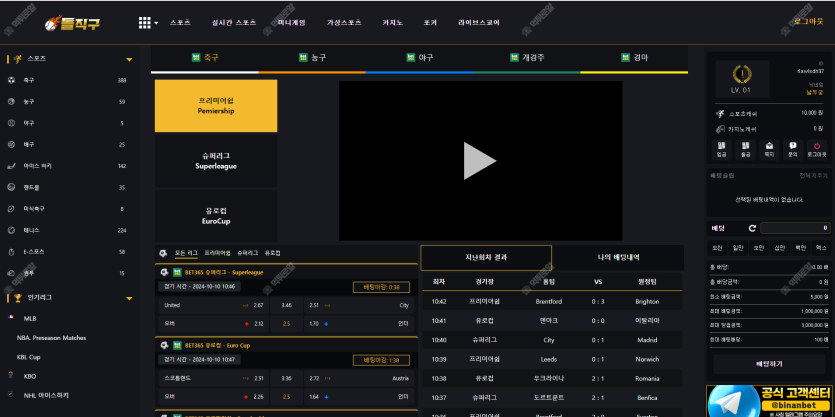Switch to the 야구 tab
The image size is (835, 417).
tap(419, 58)
